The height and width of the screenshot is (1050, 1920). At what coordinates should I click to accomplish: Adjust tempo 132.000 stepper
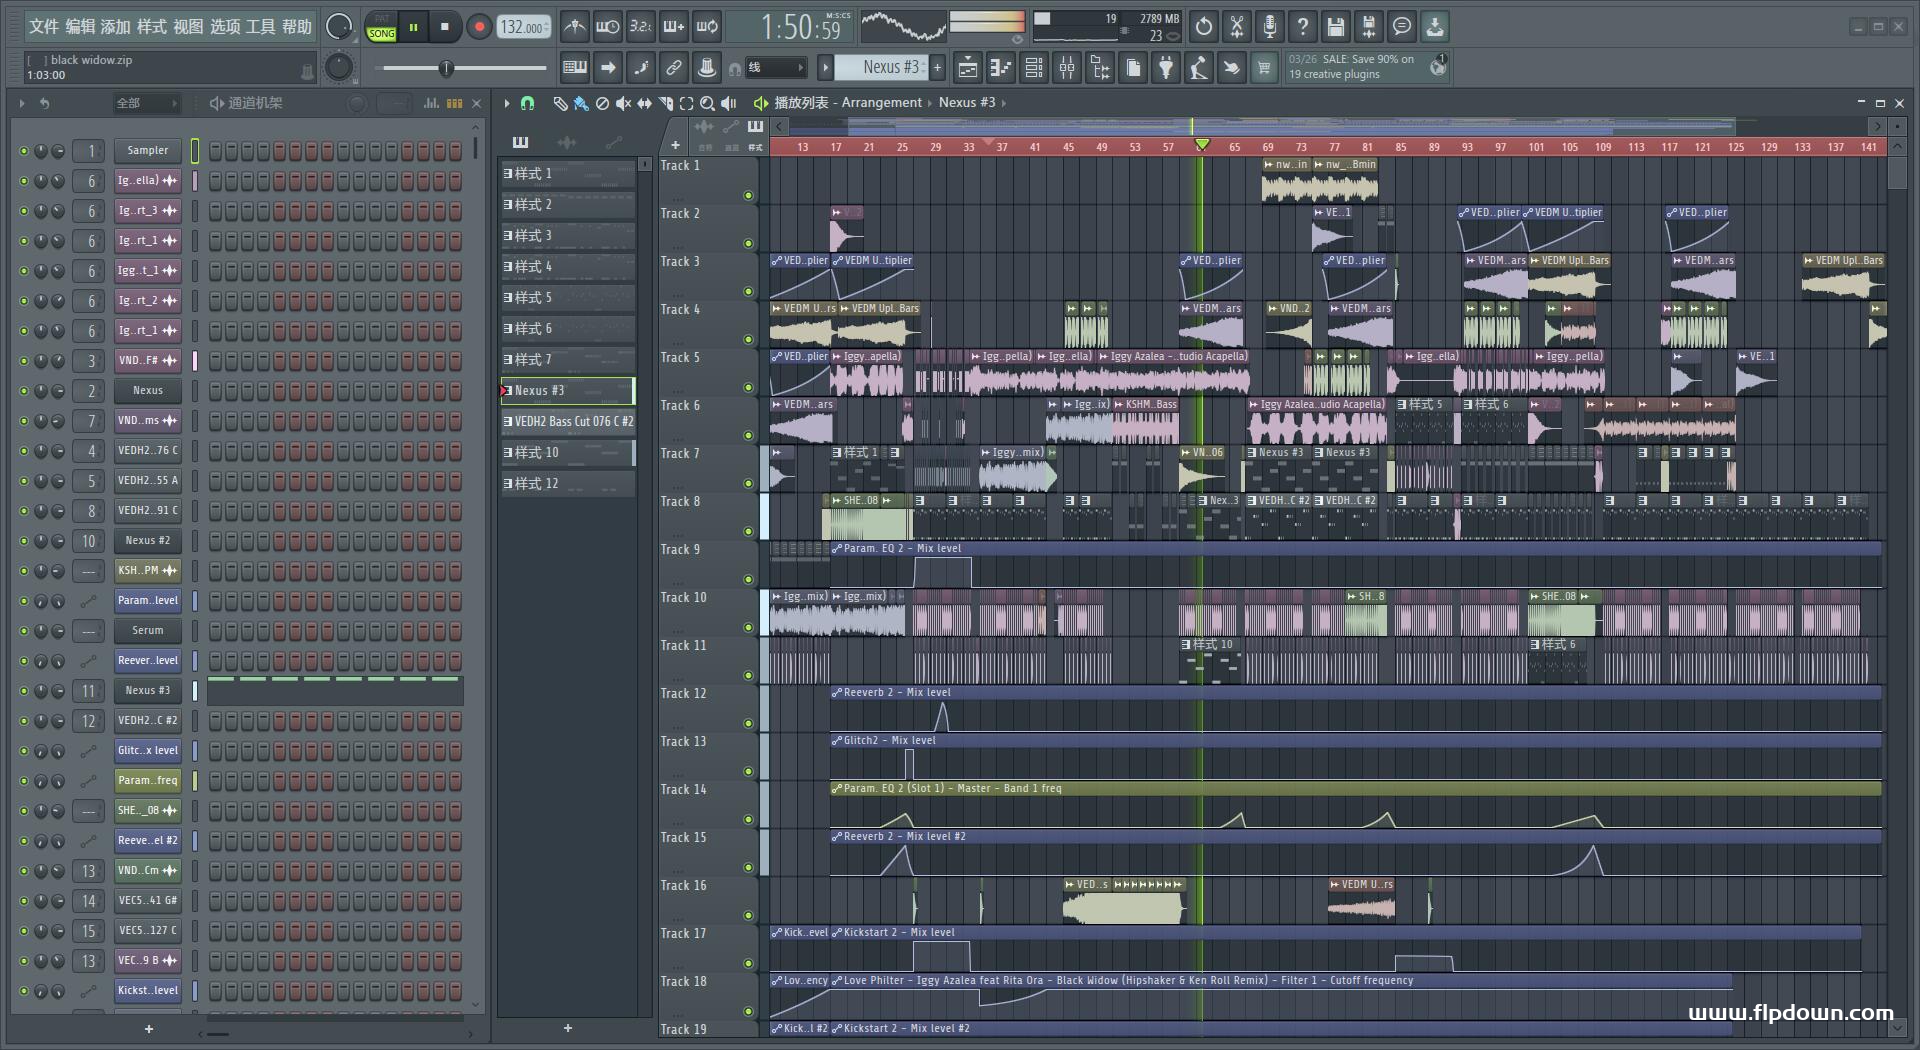click(x=525, y=27)
